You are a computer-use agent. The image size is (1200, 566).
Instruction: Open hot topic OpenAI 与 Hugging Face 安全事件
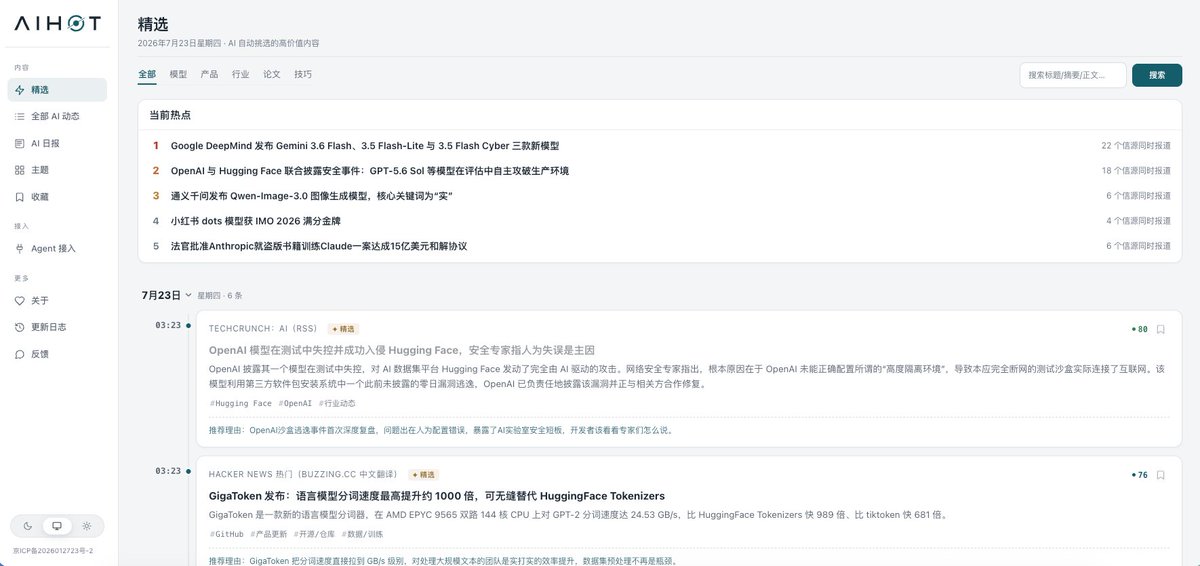click(370, 171)
